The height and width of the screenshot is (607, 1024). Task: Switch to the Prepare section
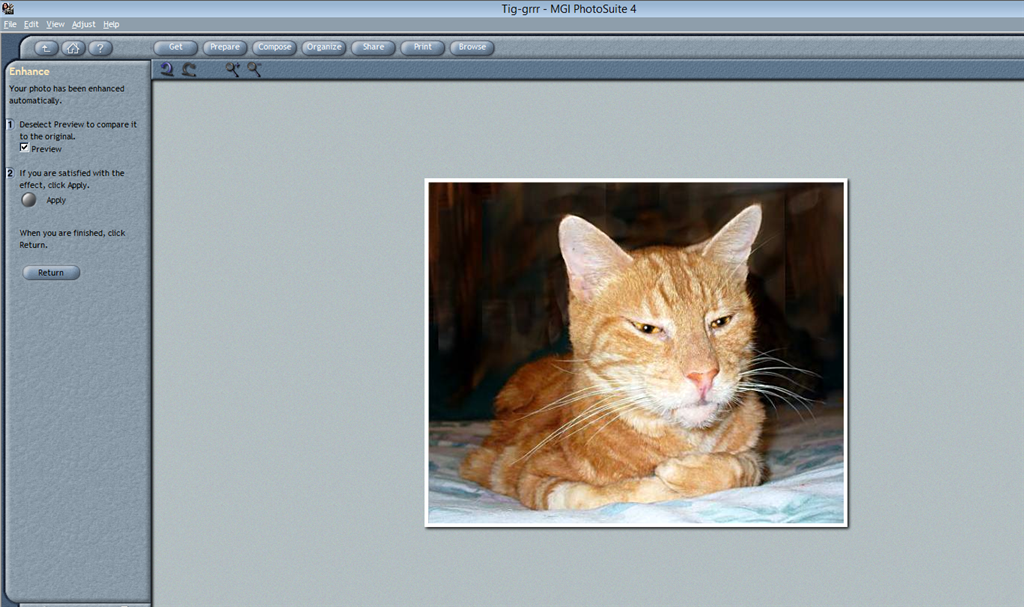tap(225, 47)
